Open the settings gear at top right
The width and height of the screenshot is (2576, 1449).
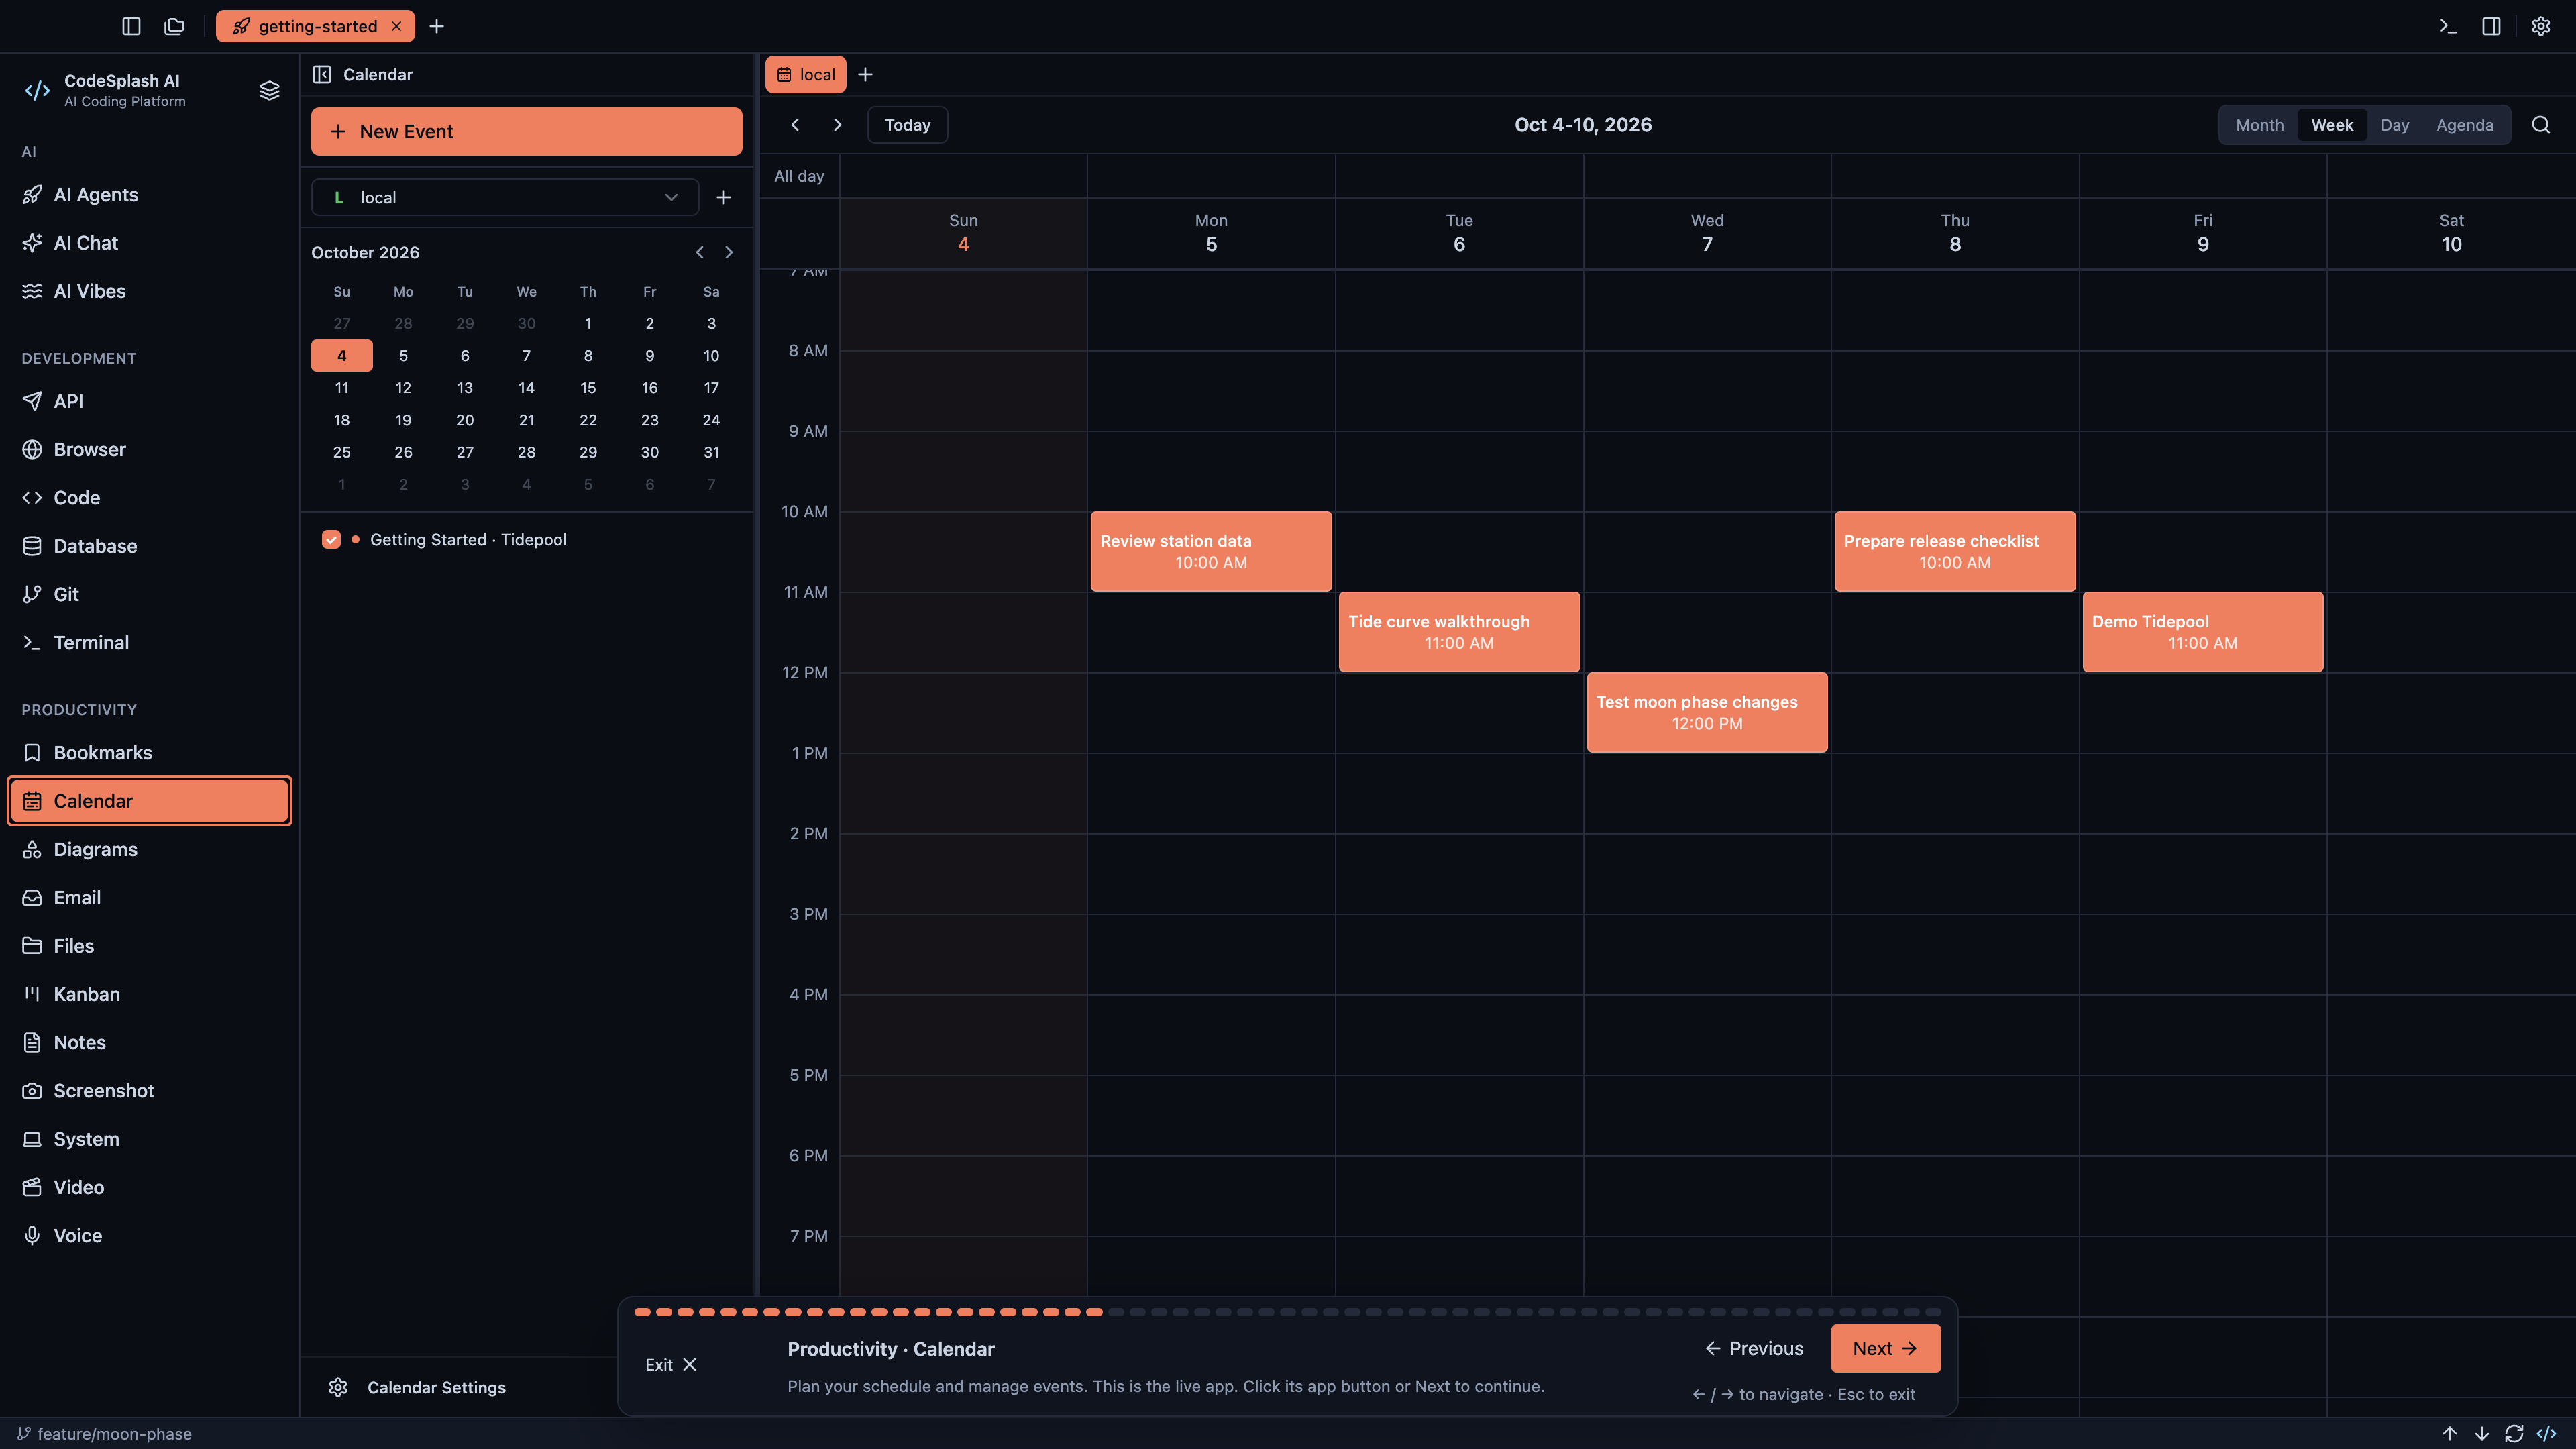pyautogui.click(x=2541, y=26)
